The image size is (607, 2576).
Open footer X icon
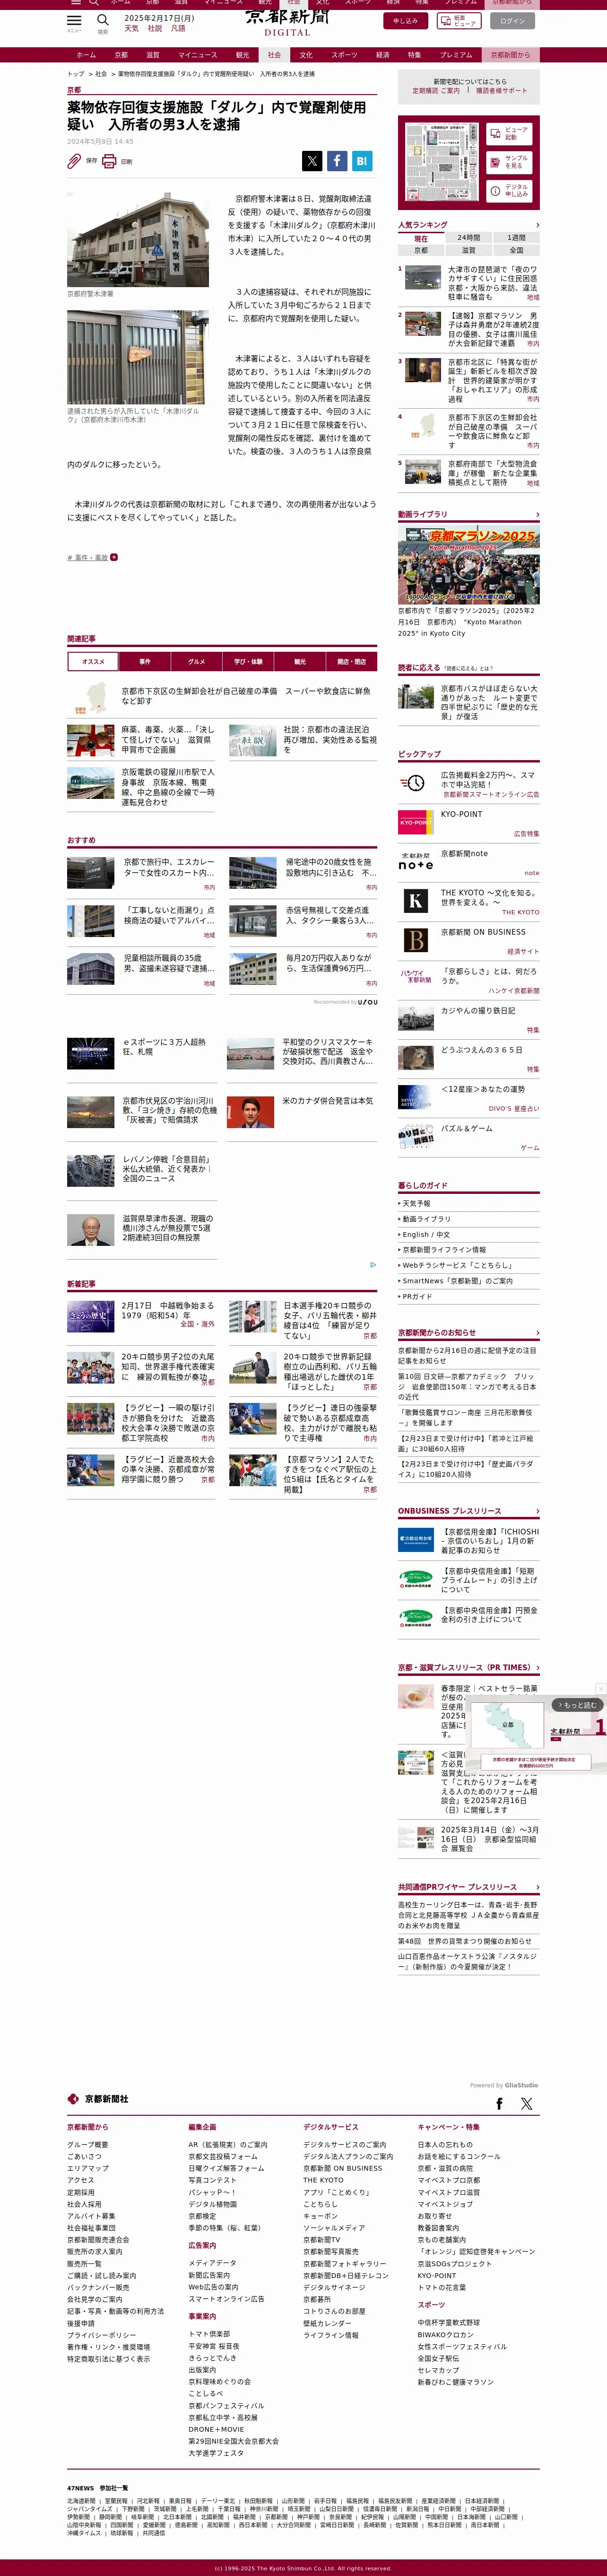coord(527,2103)
